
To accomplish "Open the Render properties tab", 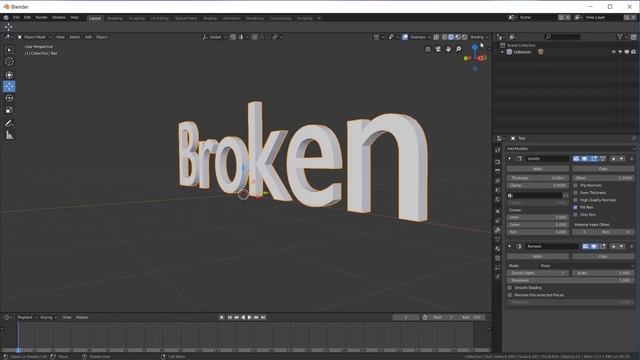I will pos(498,162).
